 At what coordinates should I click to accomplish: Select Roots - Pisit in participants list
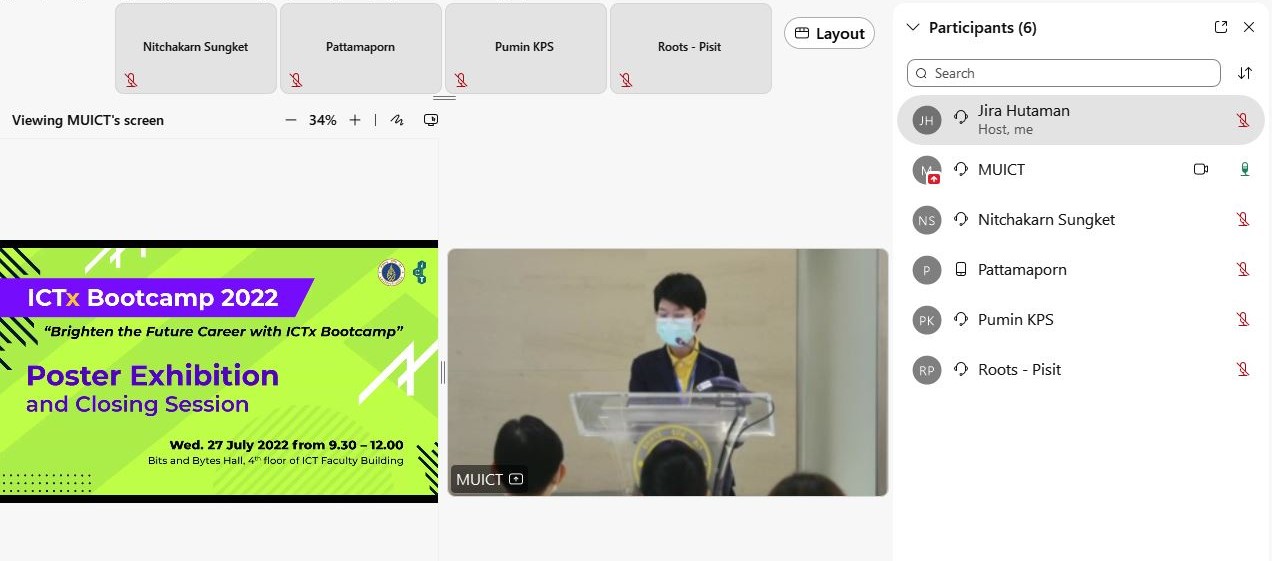coord(1019,370)
